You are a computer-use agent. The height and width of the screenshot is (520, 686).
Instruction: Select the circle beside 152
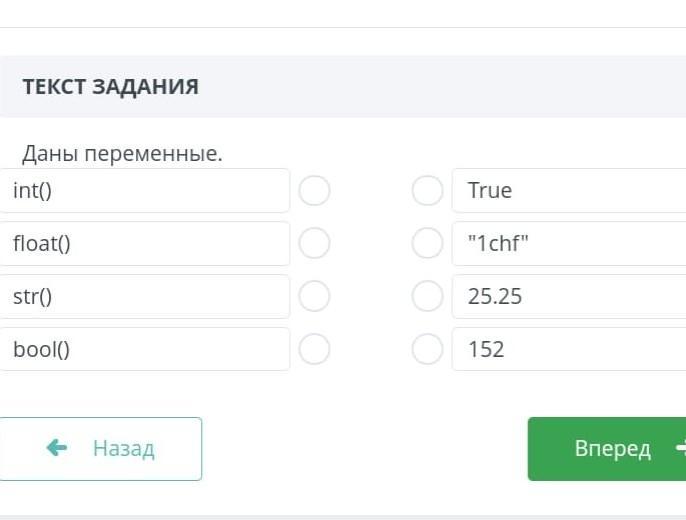[427, 349]
